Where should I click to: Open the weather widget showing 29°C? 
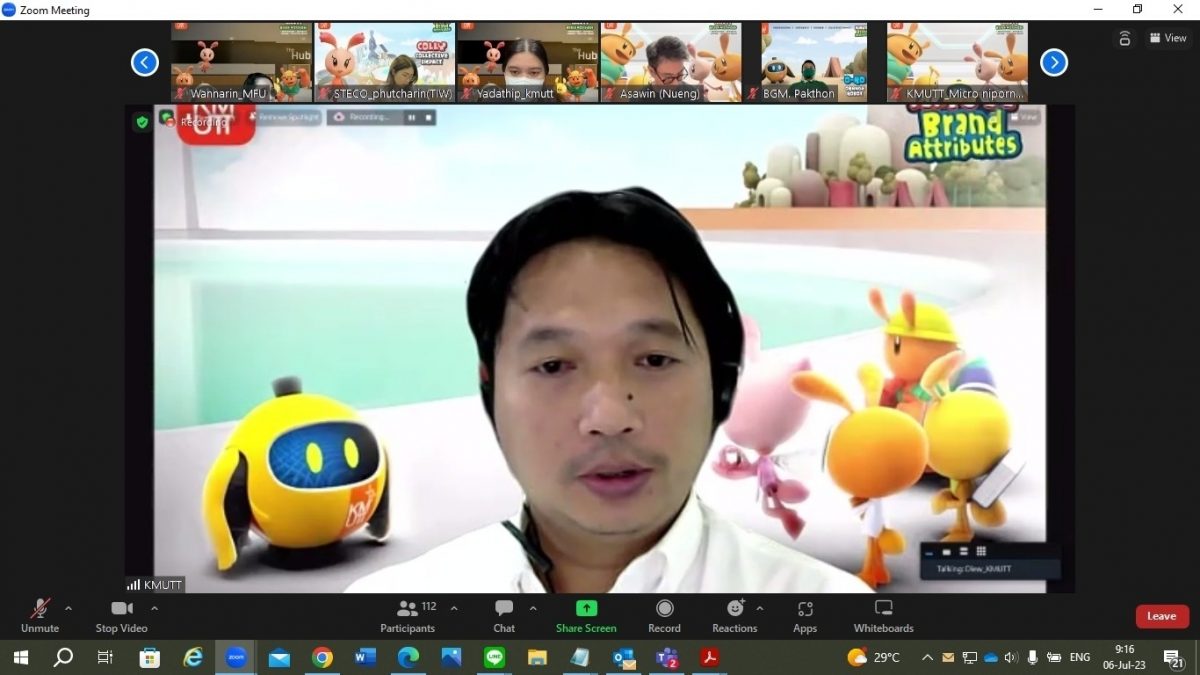[874, 657]
